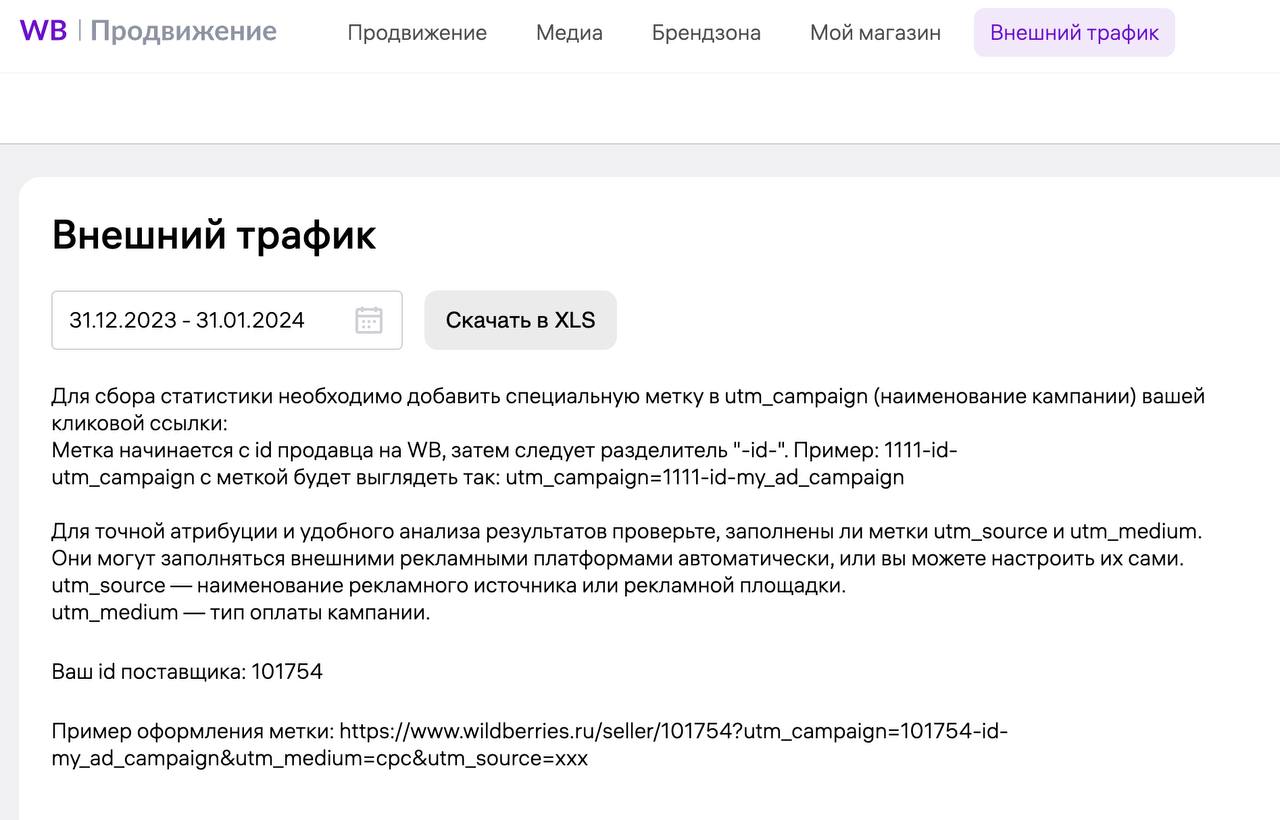Open the Продвижение navigation tab

click(417, 33)
